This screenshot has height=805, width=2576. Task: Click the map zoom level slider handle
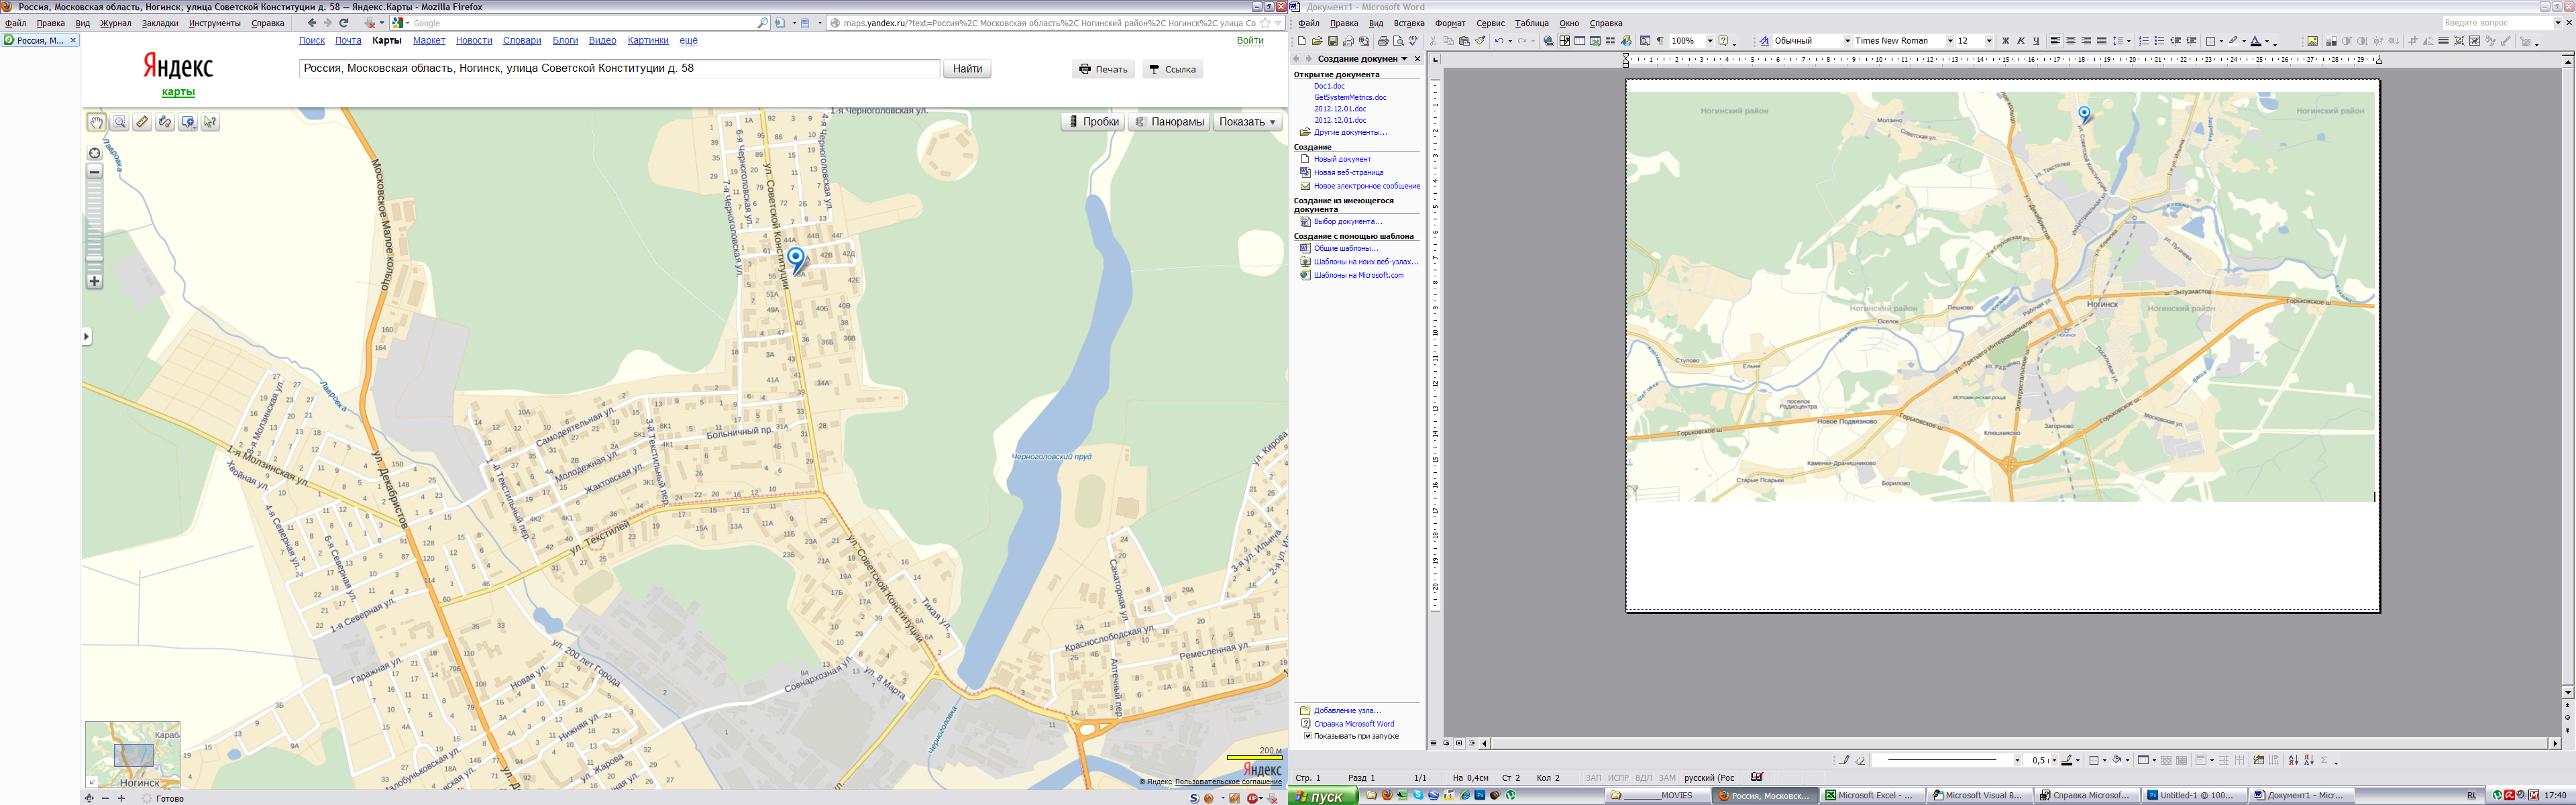click(94, 258)
